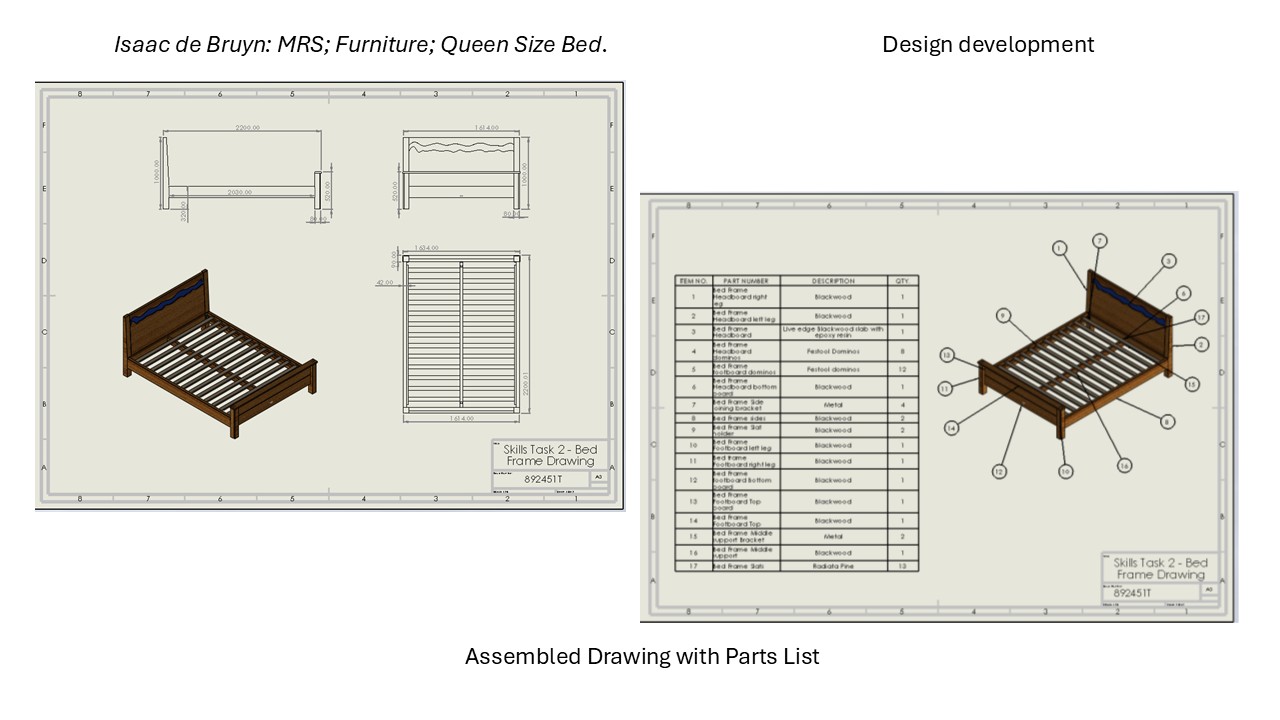Image resolution: width=1280 pixels, height=720 pixels.
Task: Click 'Assembled Drawing with Parts List' caption
Action: [641, 656]
